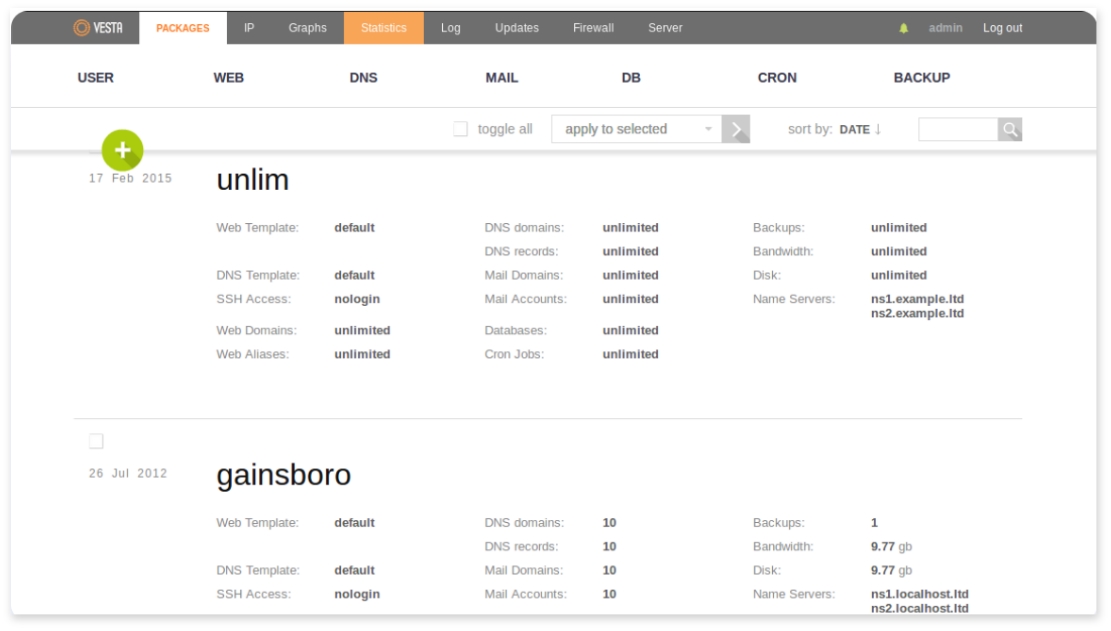The width and height of the screenshot is (1111, 631).
Task: Open the WEB section
Action: [228, 78]
